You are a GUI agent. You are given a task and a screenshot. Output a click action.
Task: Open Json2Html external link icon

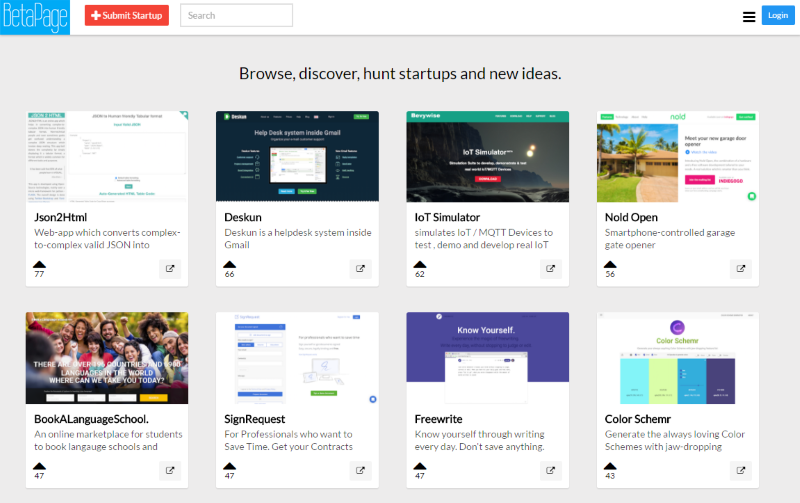(170, 268)
